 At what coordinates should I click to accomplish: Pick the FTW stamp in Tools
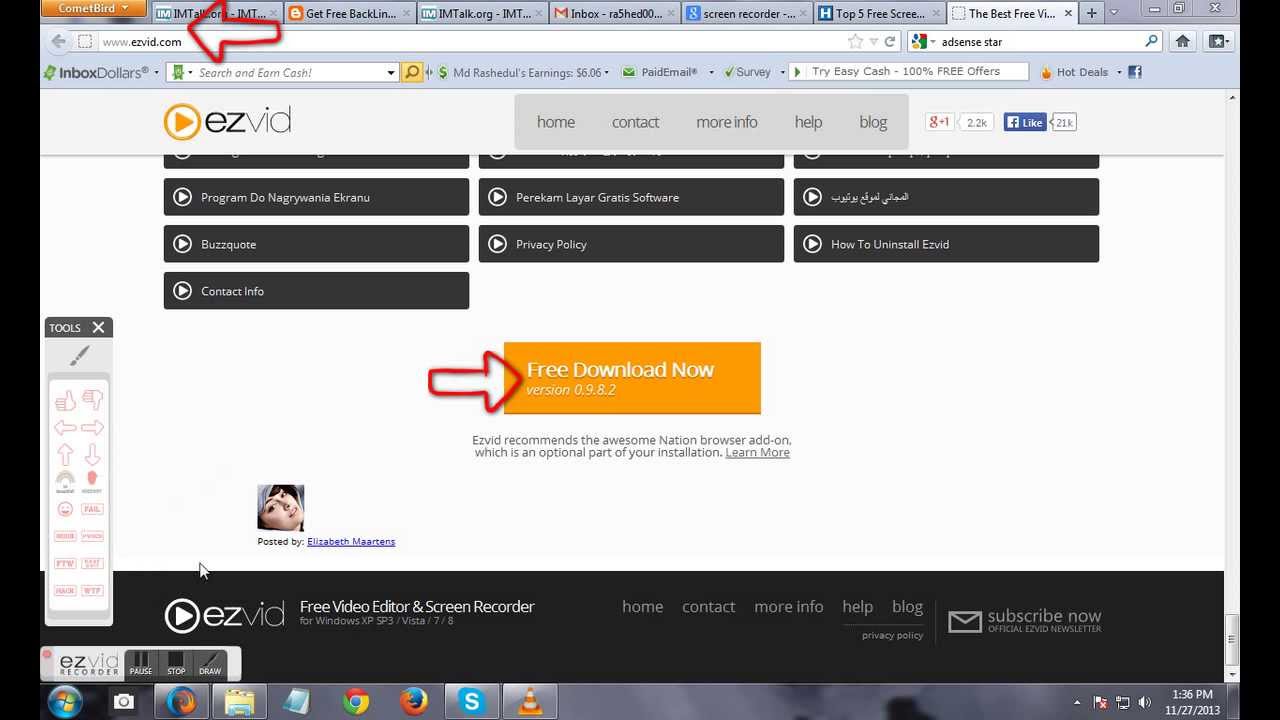65,564
